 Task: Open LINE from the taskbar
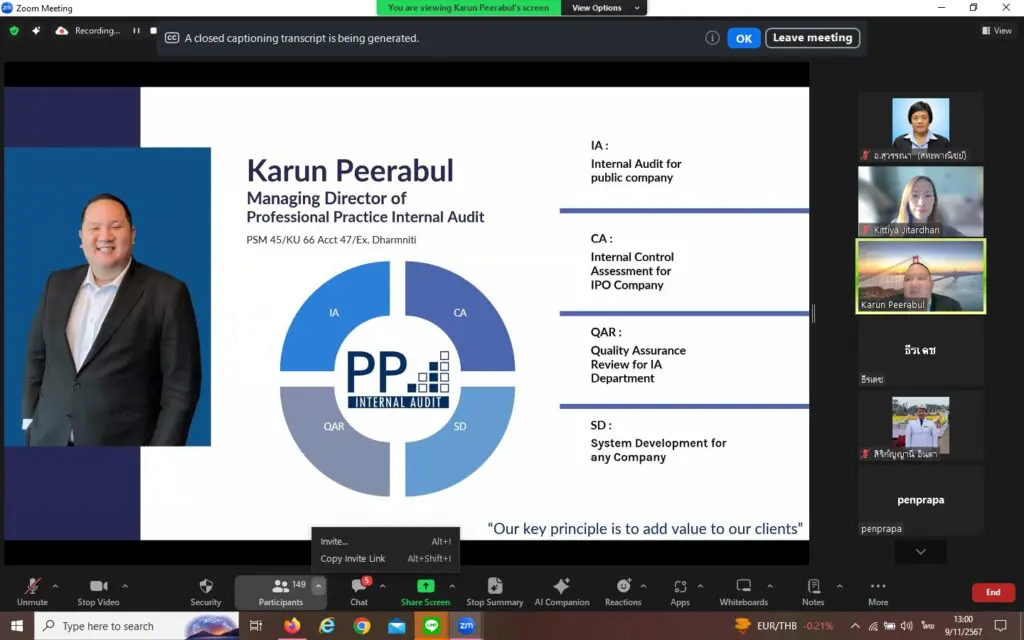tap(431, 626)
